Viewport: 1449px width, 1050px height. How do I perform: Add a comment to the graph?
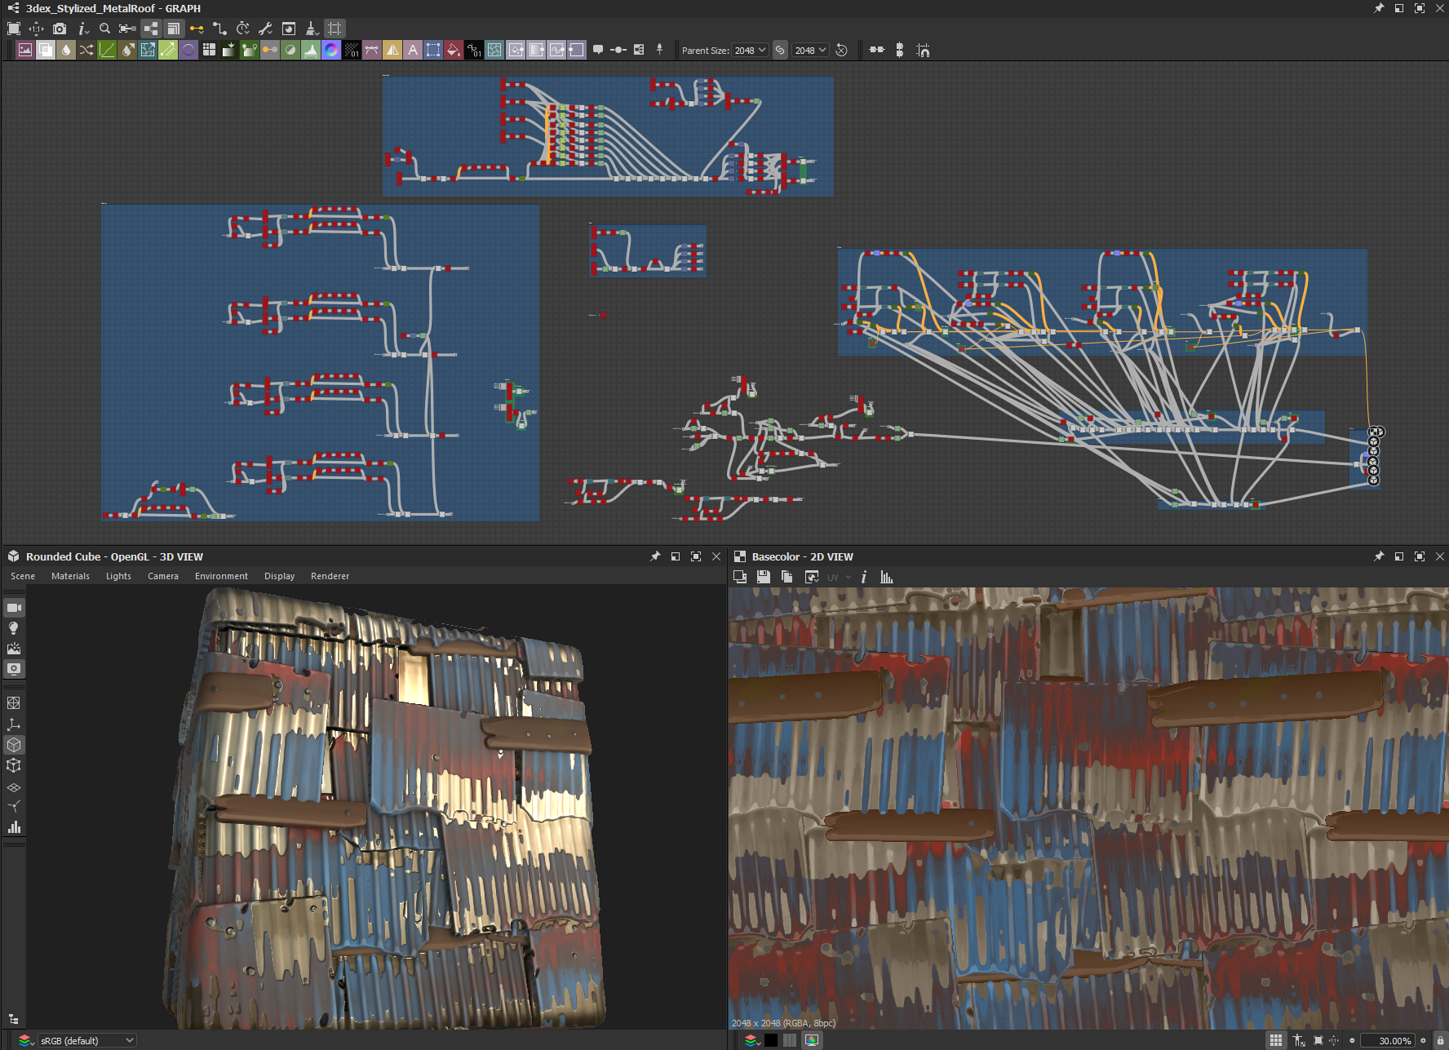pos(598,50)
